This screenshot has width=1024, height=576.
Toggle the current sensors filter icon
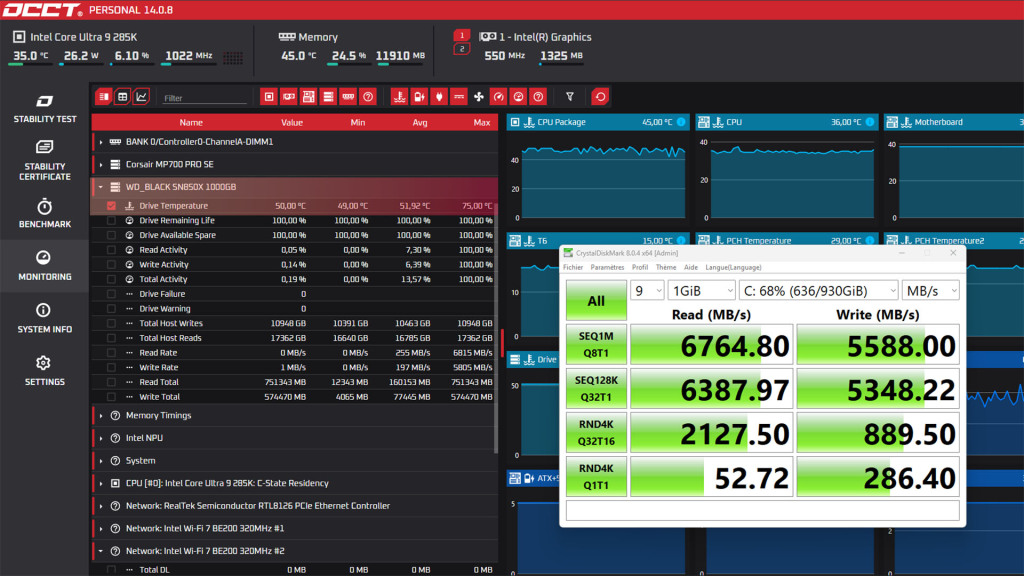(x=459, y=97)
